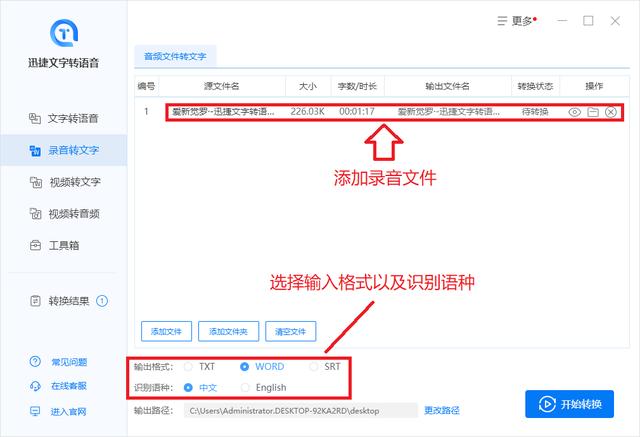The width and height of the screenshot is (640, 437).
Task: Click the 进入官网 monitor icon
Action: click(x=36, y=411)
